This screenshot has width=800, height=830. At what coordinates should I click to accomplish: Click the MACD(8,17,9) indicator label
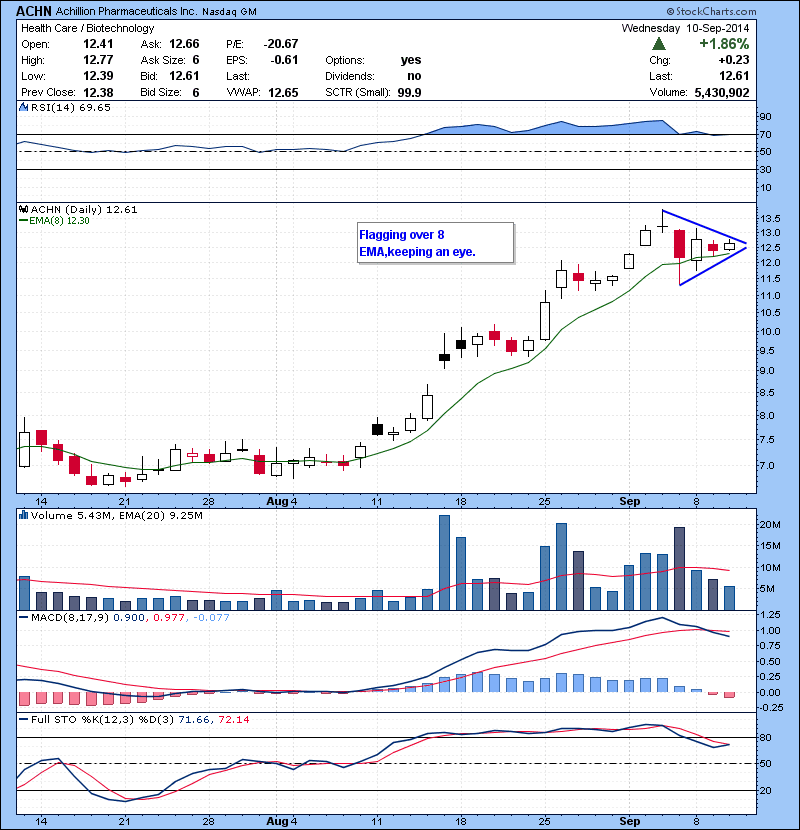[71, 617]
